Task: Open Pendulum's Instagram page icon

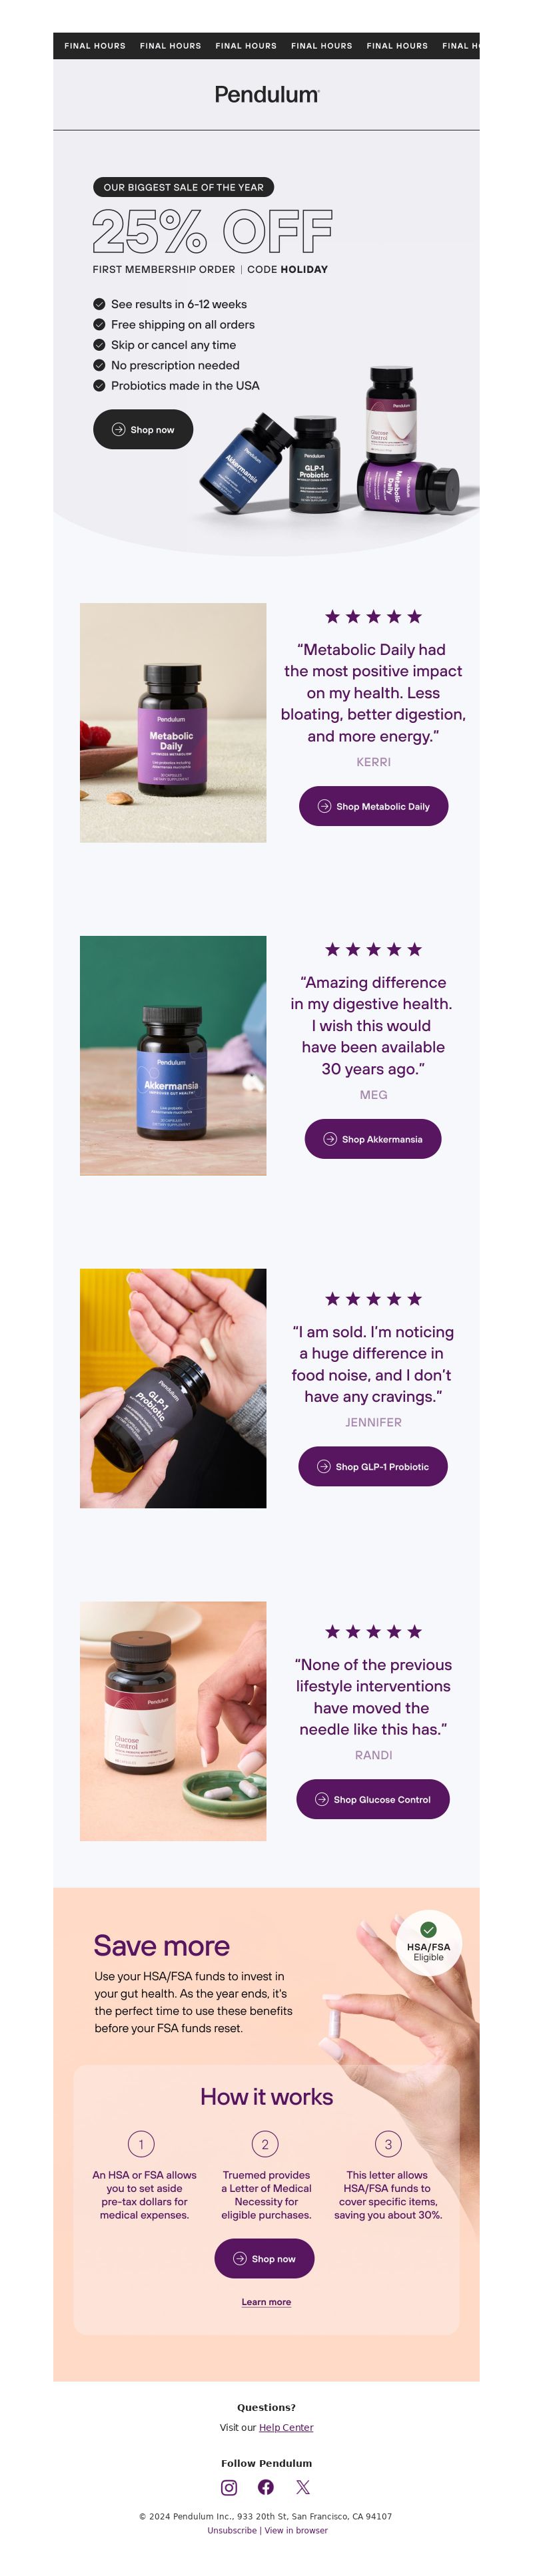Action: point(229,2487)
